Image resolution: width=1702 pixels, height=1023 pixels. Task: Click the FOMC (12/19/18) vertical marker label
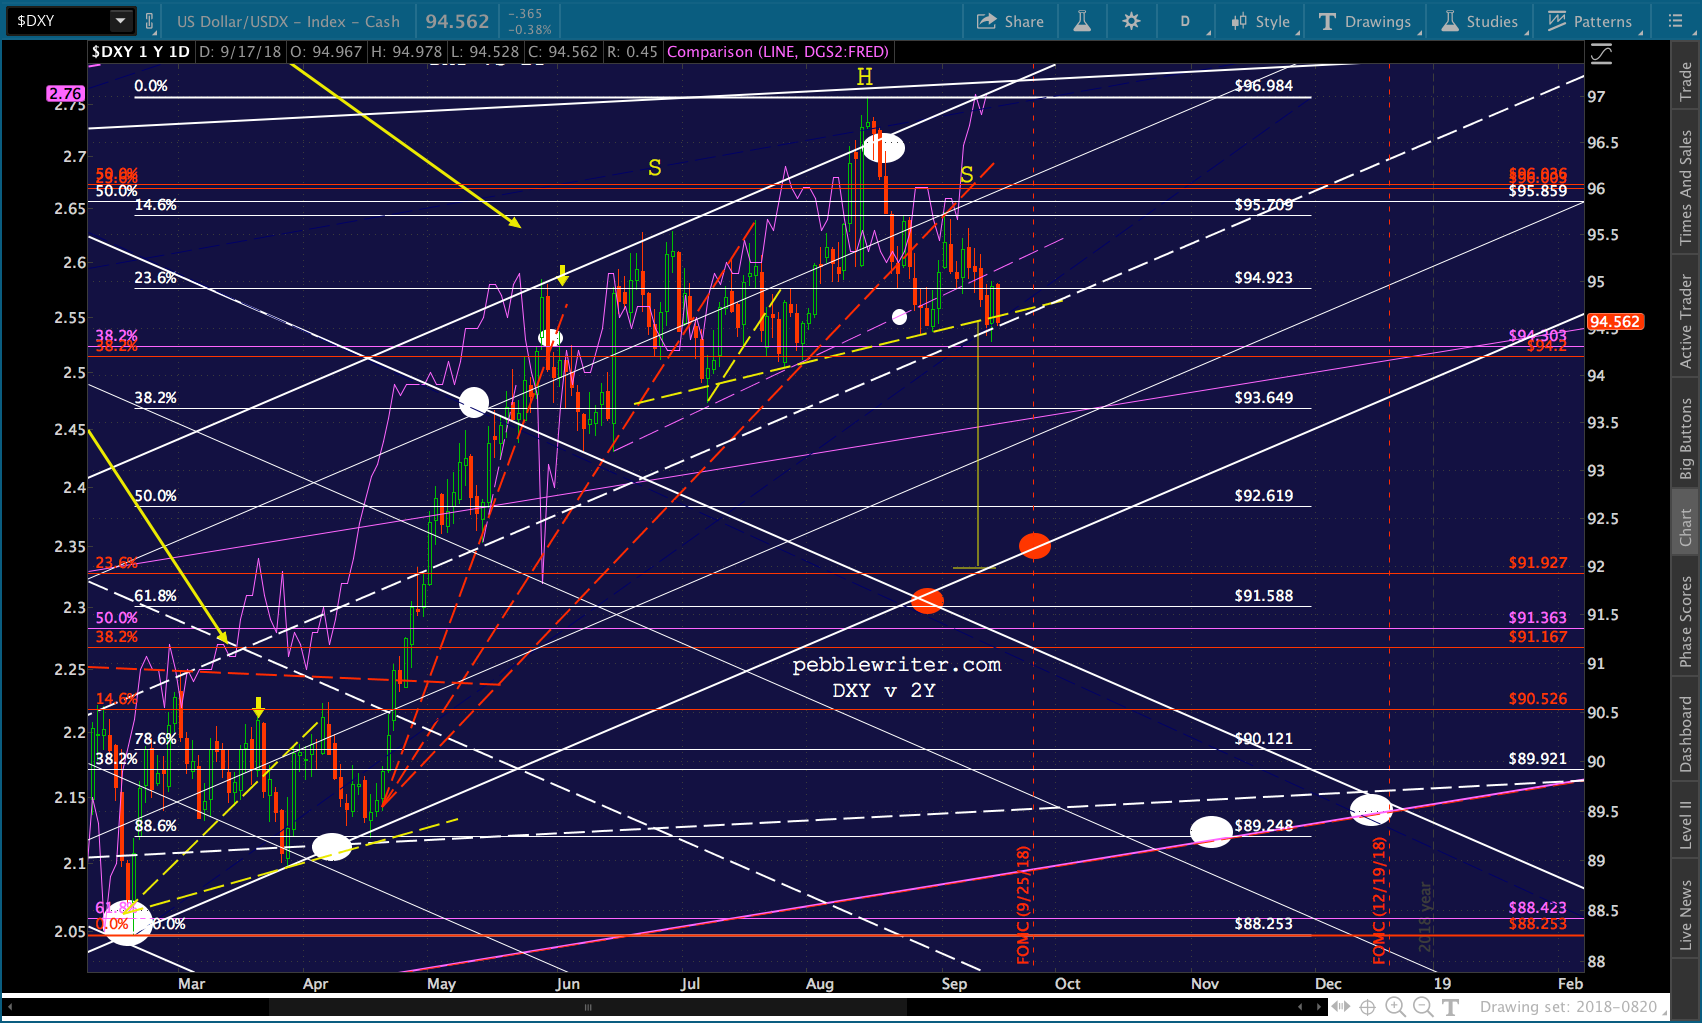pyautogui.click(x=1379, y=901)
